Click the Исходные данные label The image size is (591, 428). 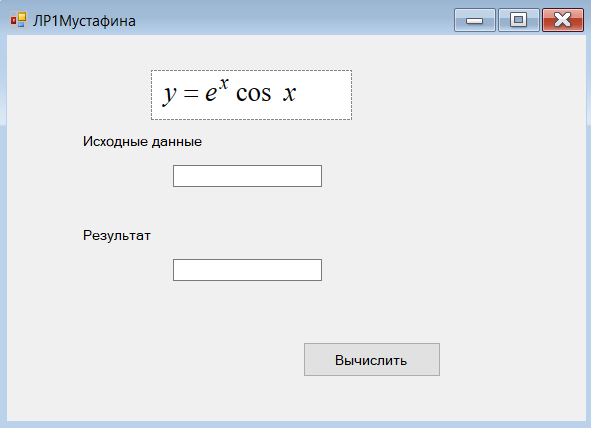(142, 142)
